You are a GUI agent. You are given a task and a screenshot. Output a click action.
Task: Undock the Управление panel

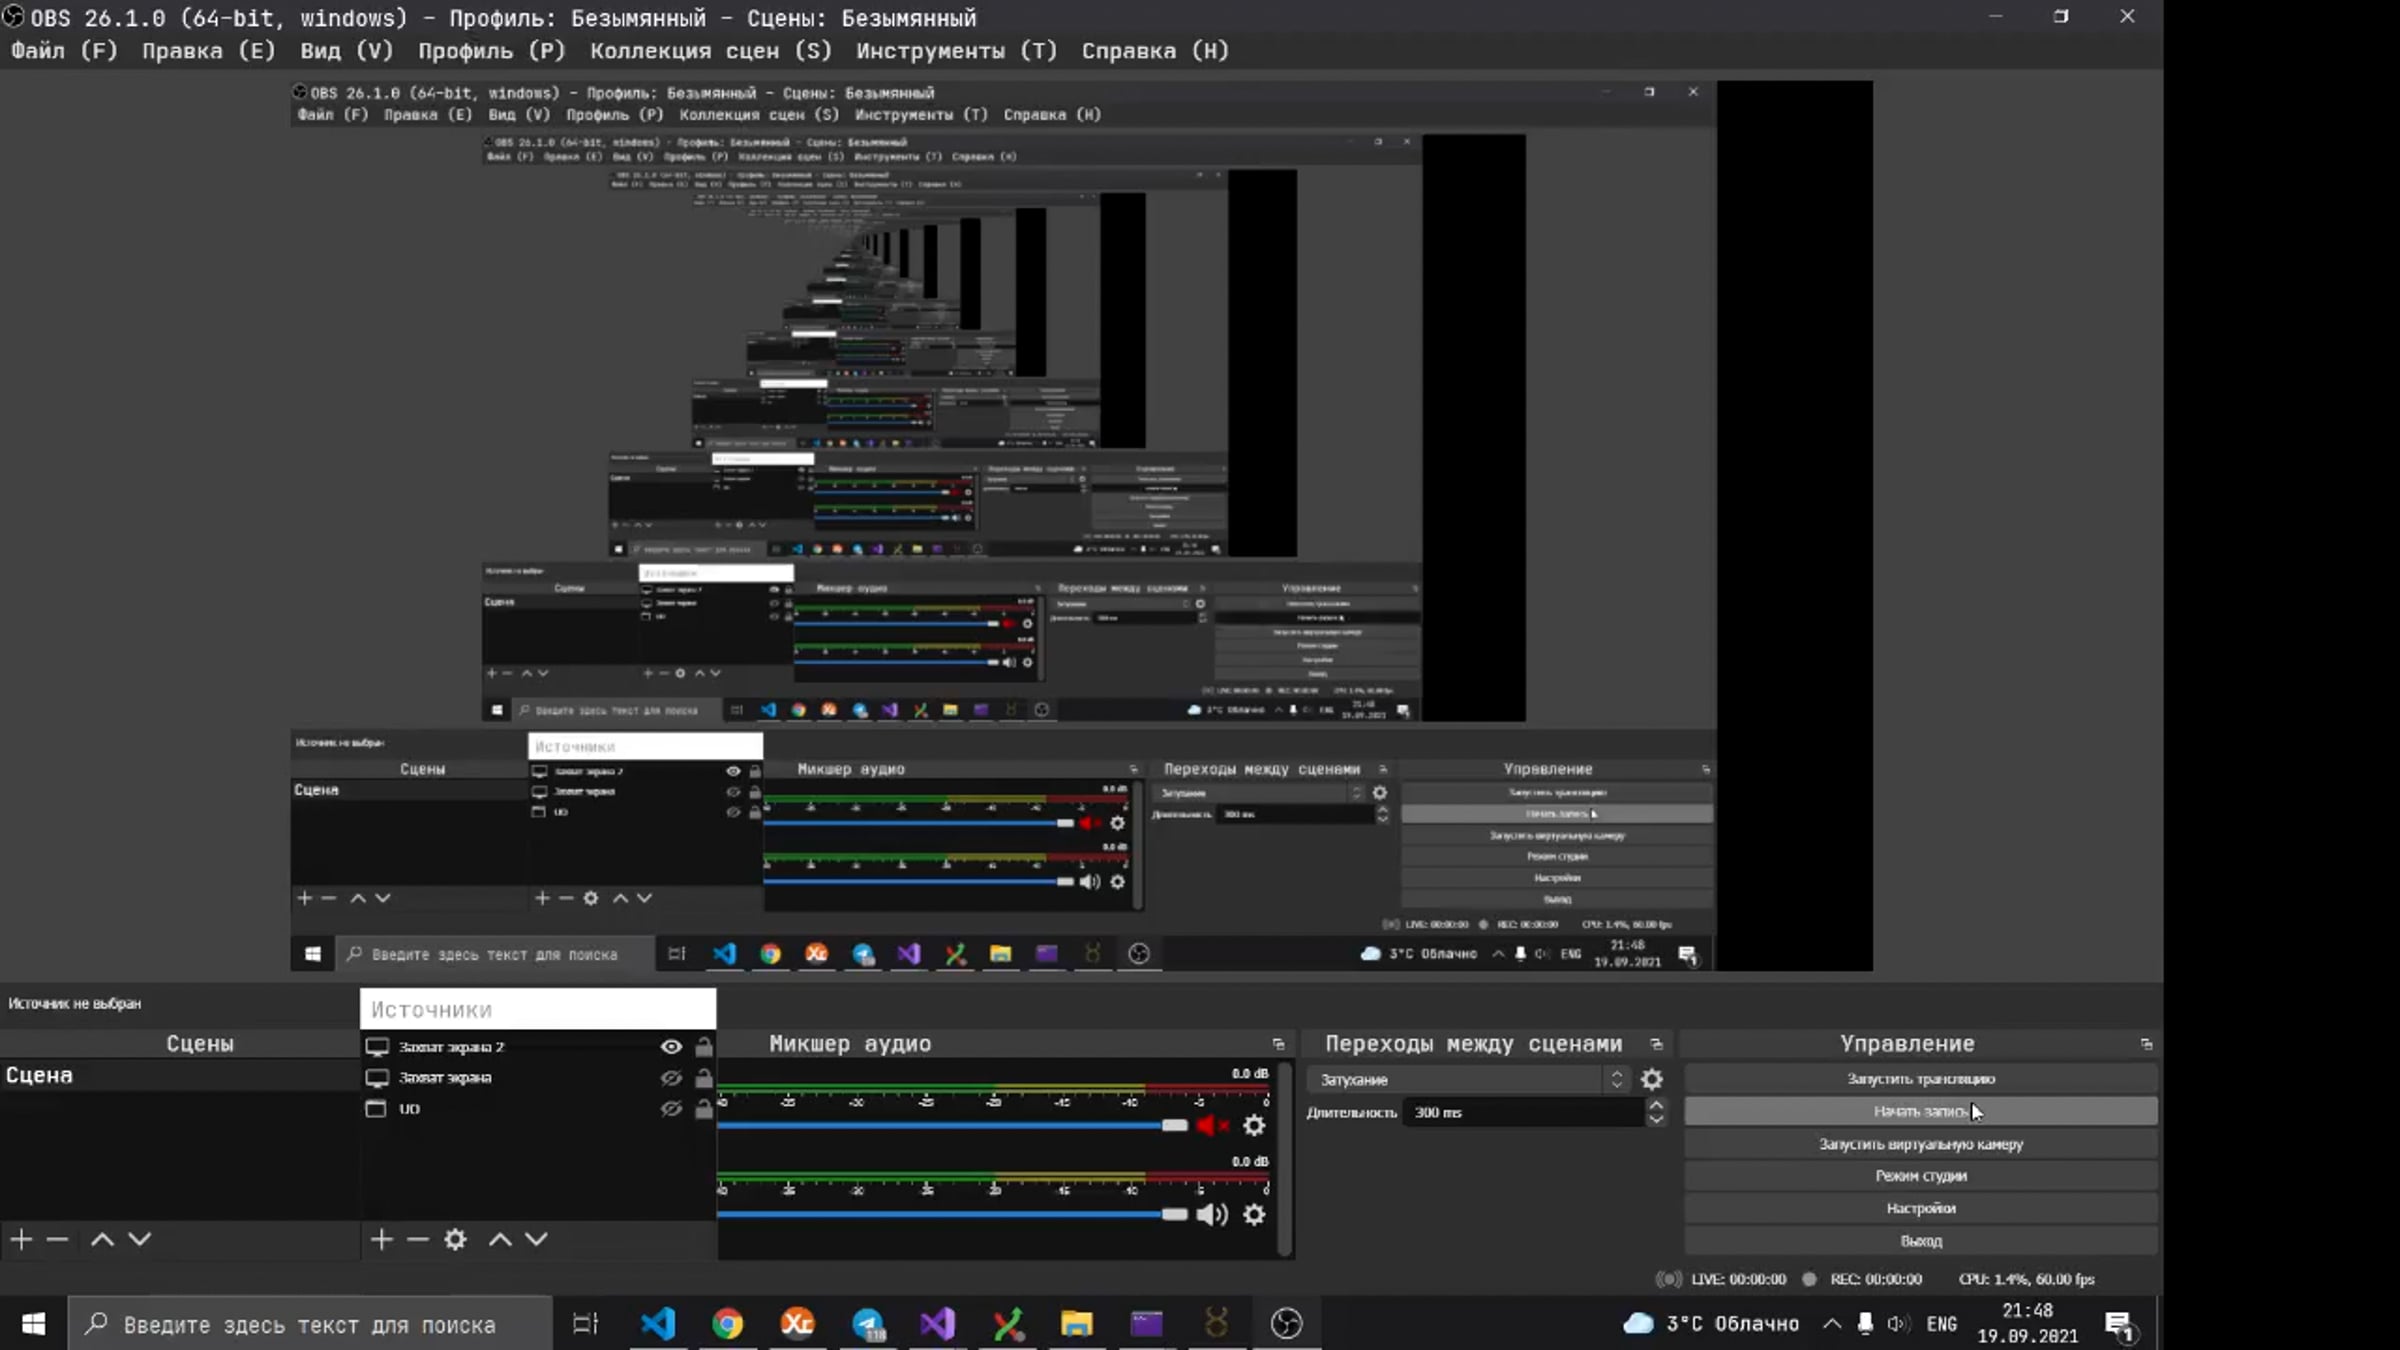pos(2146,1044)
